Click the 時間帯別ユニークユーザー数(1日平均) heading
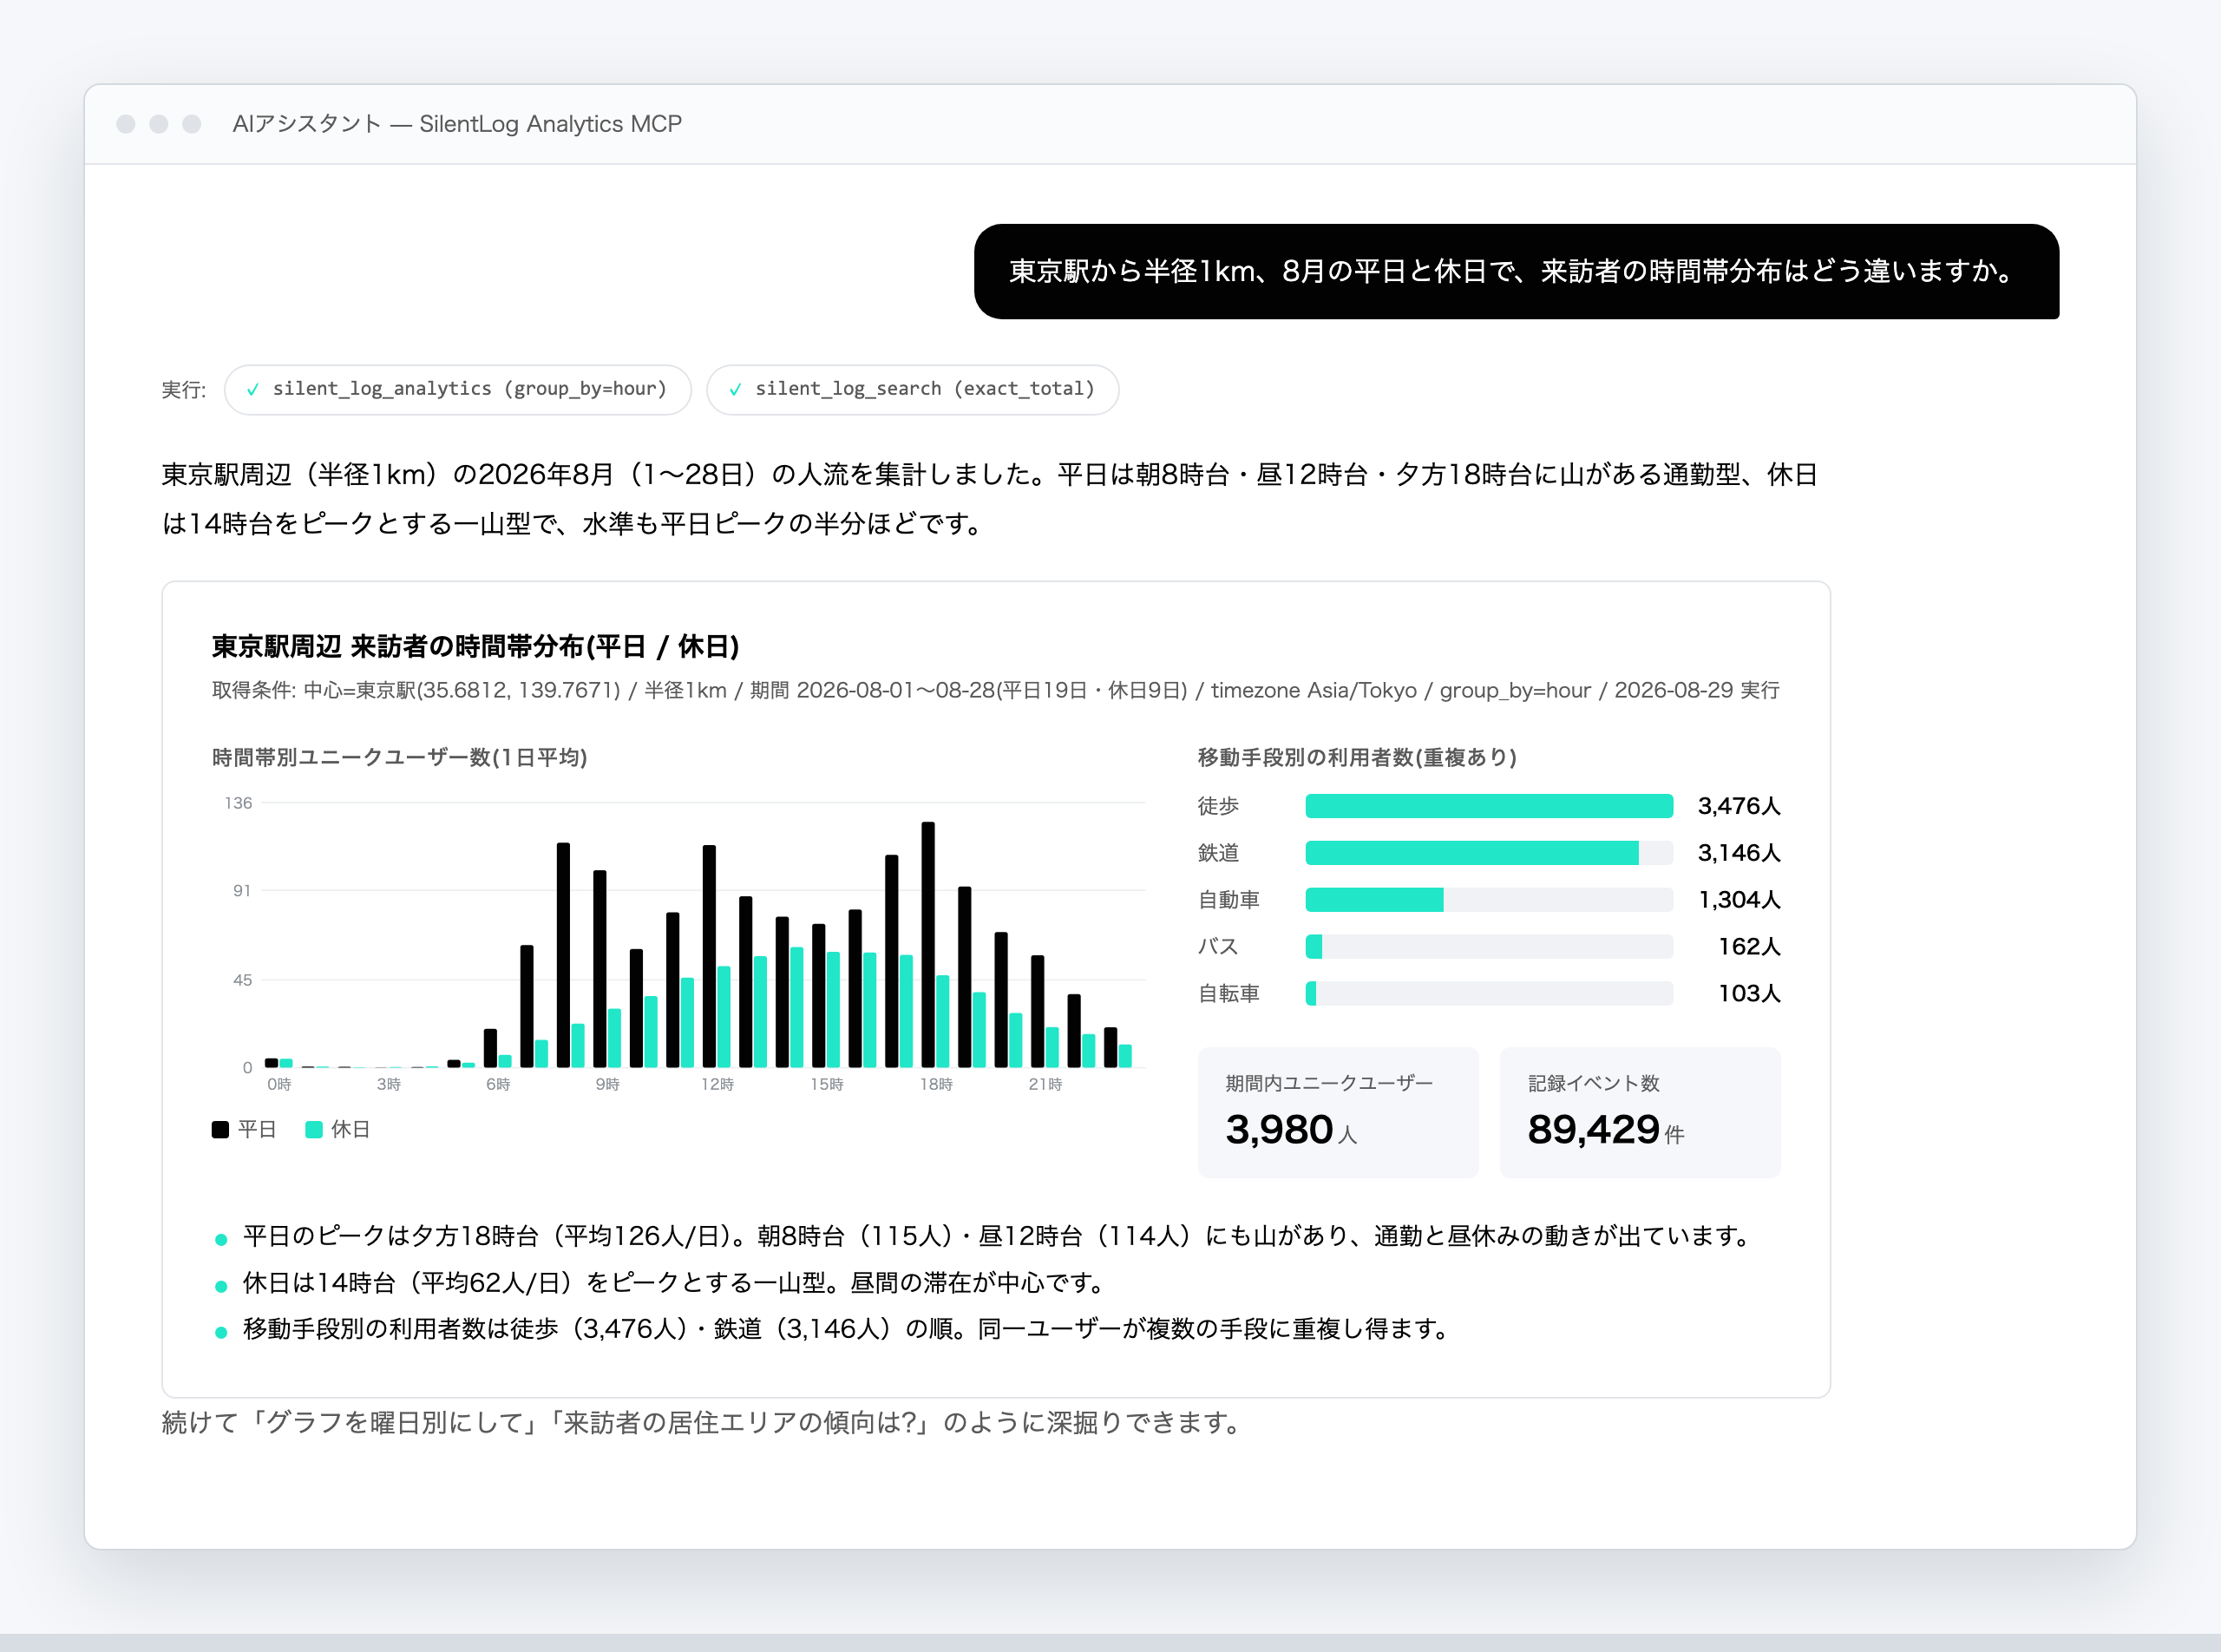This screenshot has width=2221, height=1652. click(399, 757)
